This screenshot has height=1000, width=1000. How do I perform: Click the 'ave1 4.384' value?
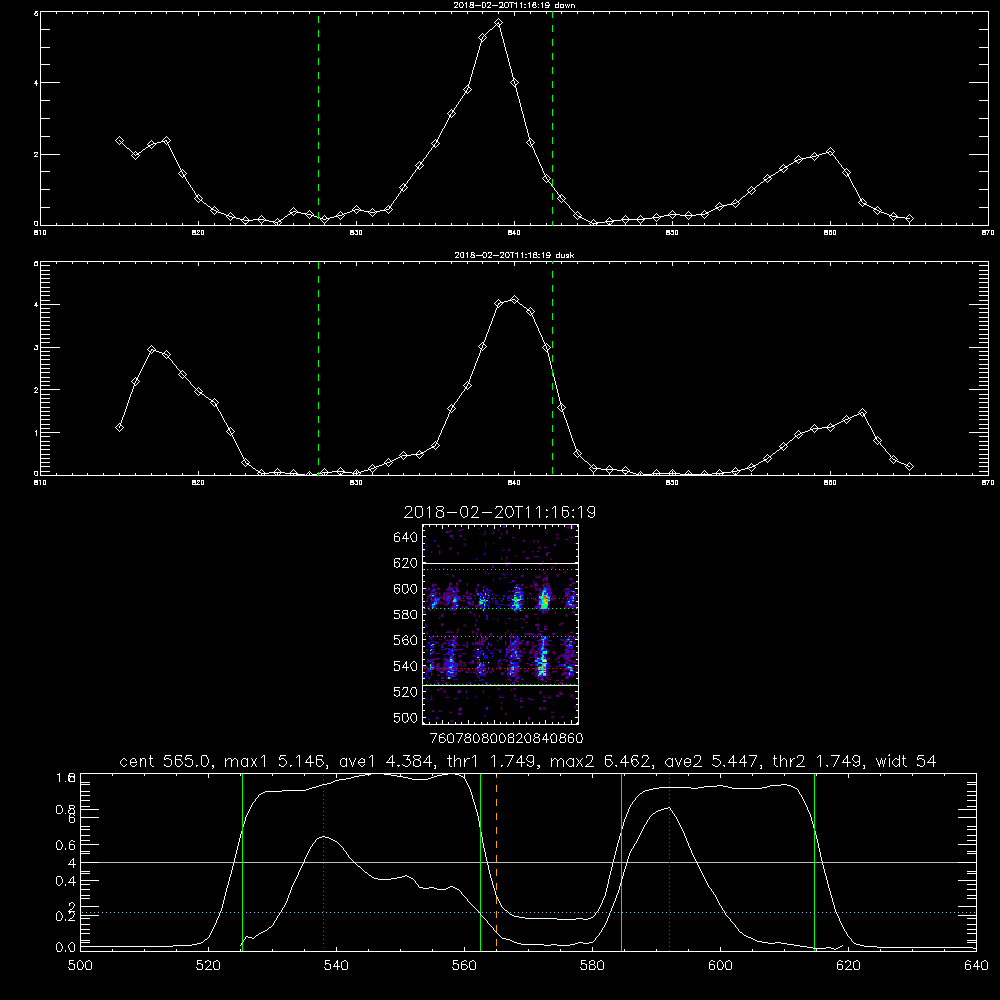coord(386,761)
